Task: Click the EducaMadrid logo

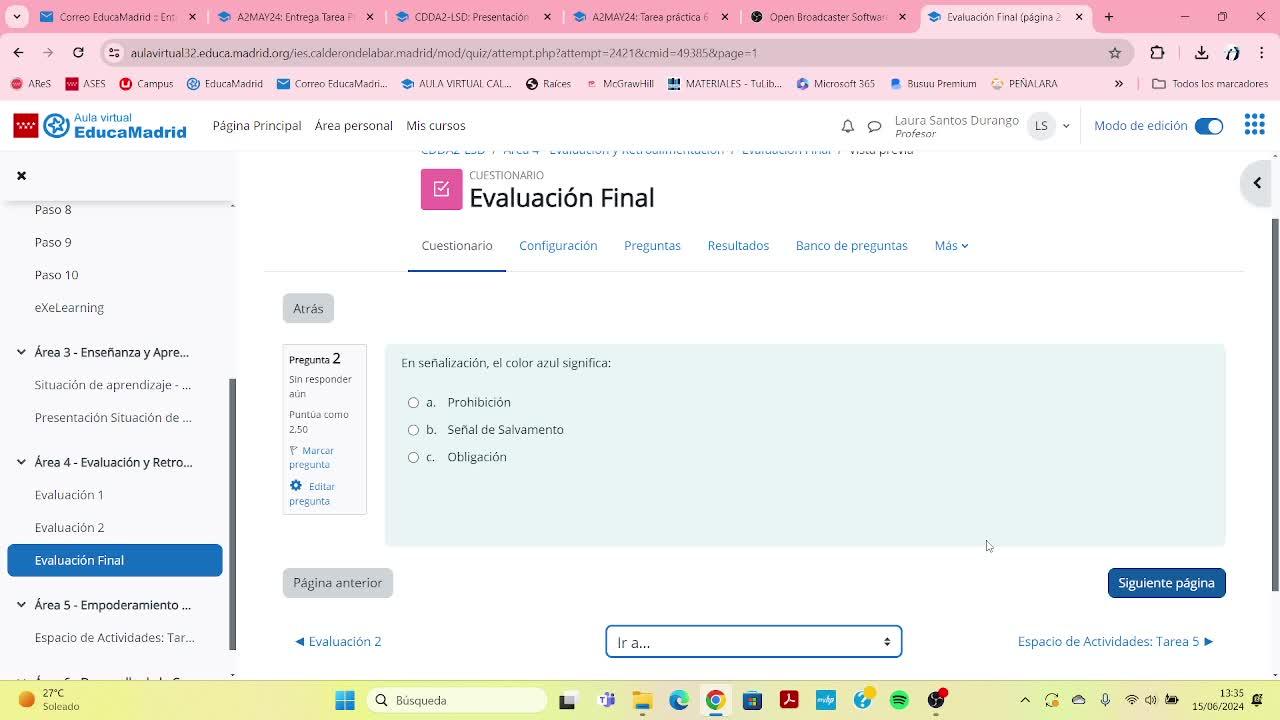Action: coord(100,126)
